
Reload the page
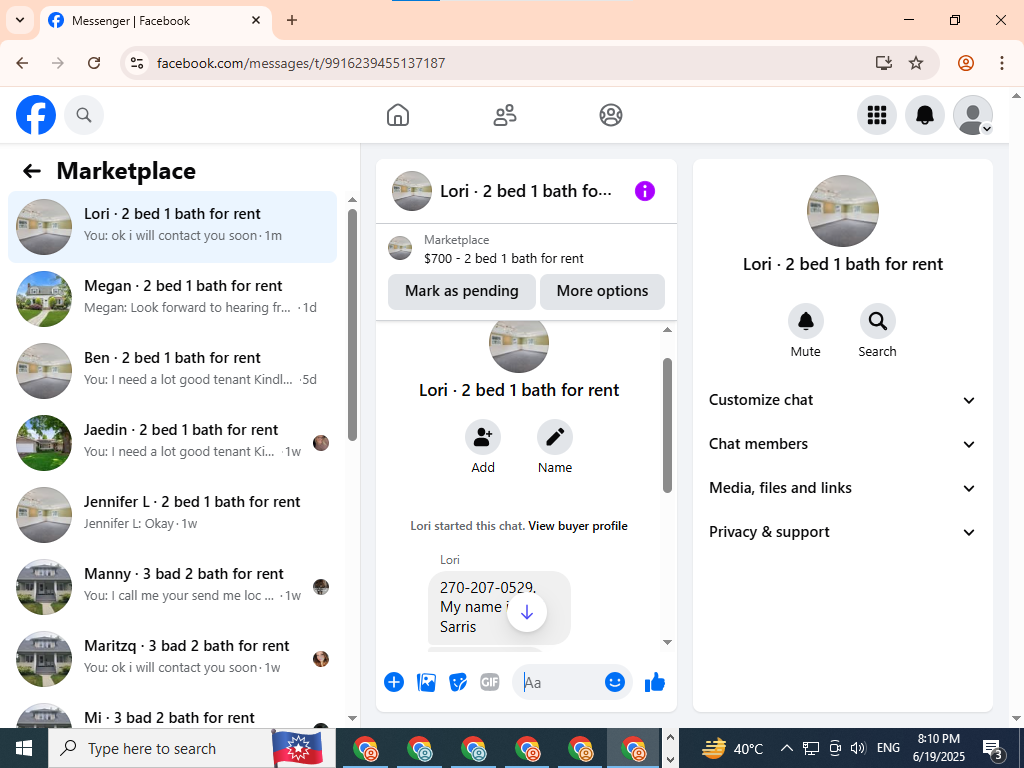94,63
